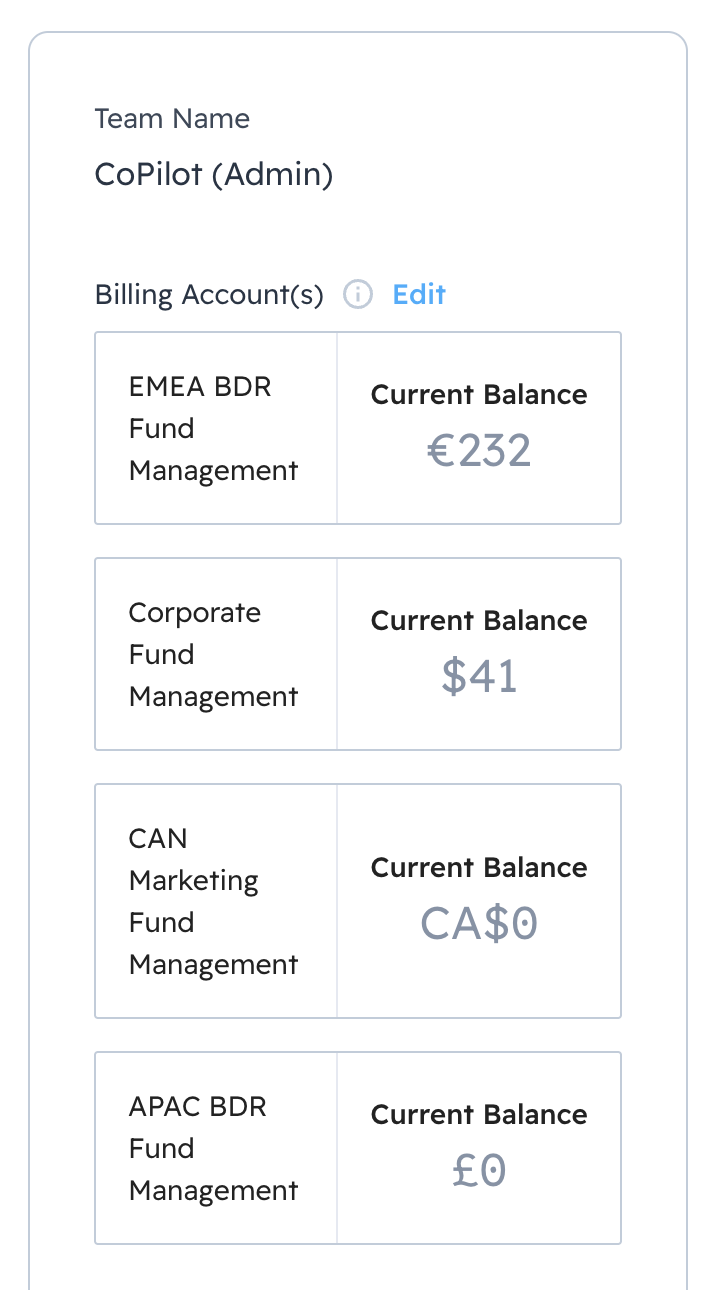Click the £0 balance amount
This screenshot has width=722, height=1290.
click(479, 1171)
